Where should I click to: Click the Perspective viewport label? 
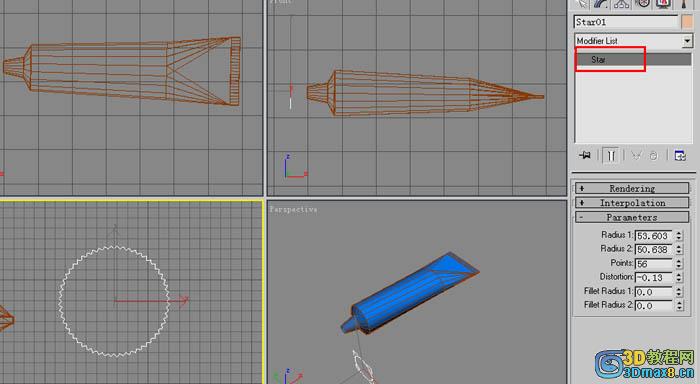click(293, 209)
